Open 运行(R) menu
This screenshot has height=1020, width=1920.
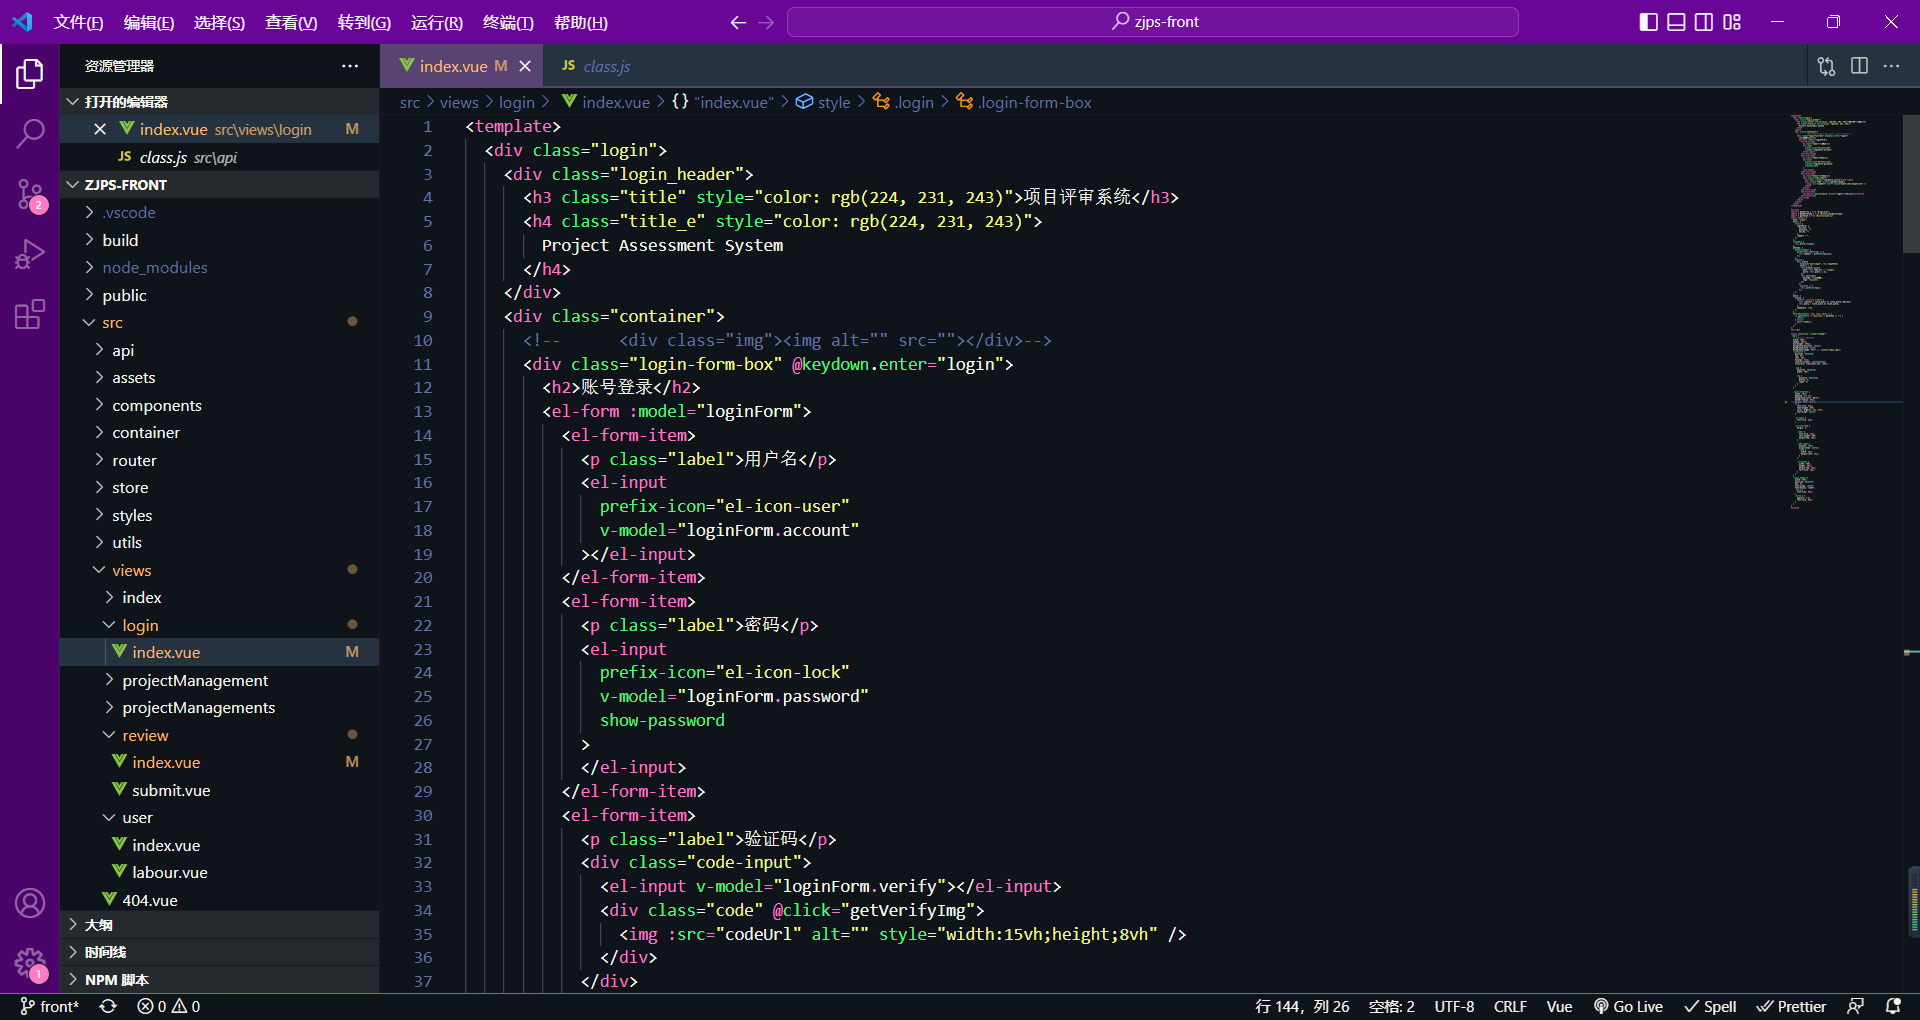click(x=437, y=22)
